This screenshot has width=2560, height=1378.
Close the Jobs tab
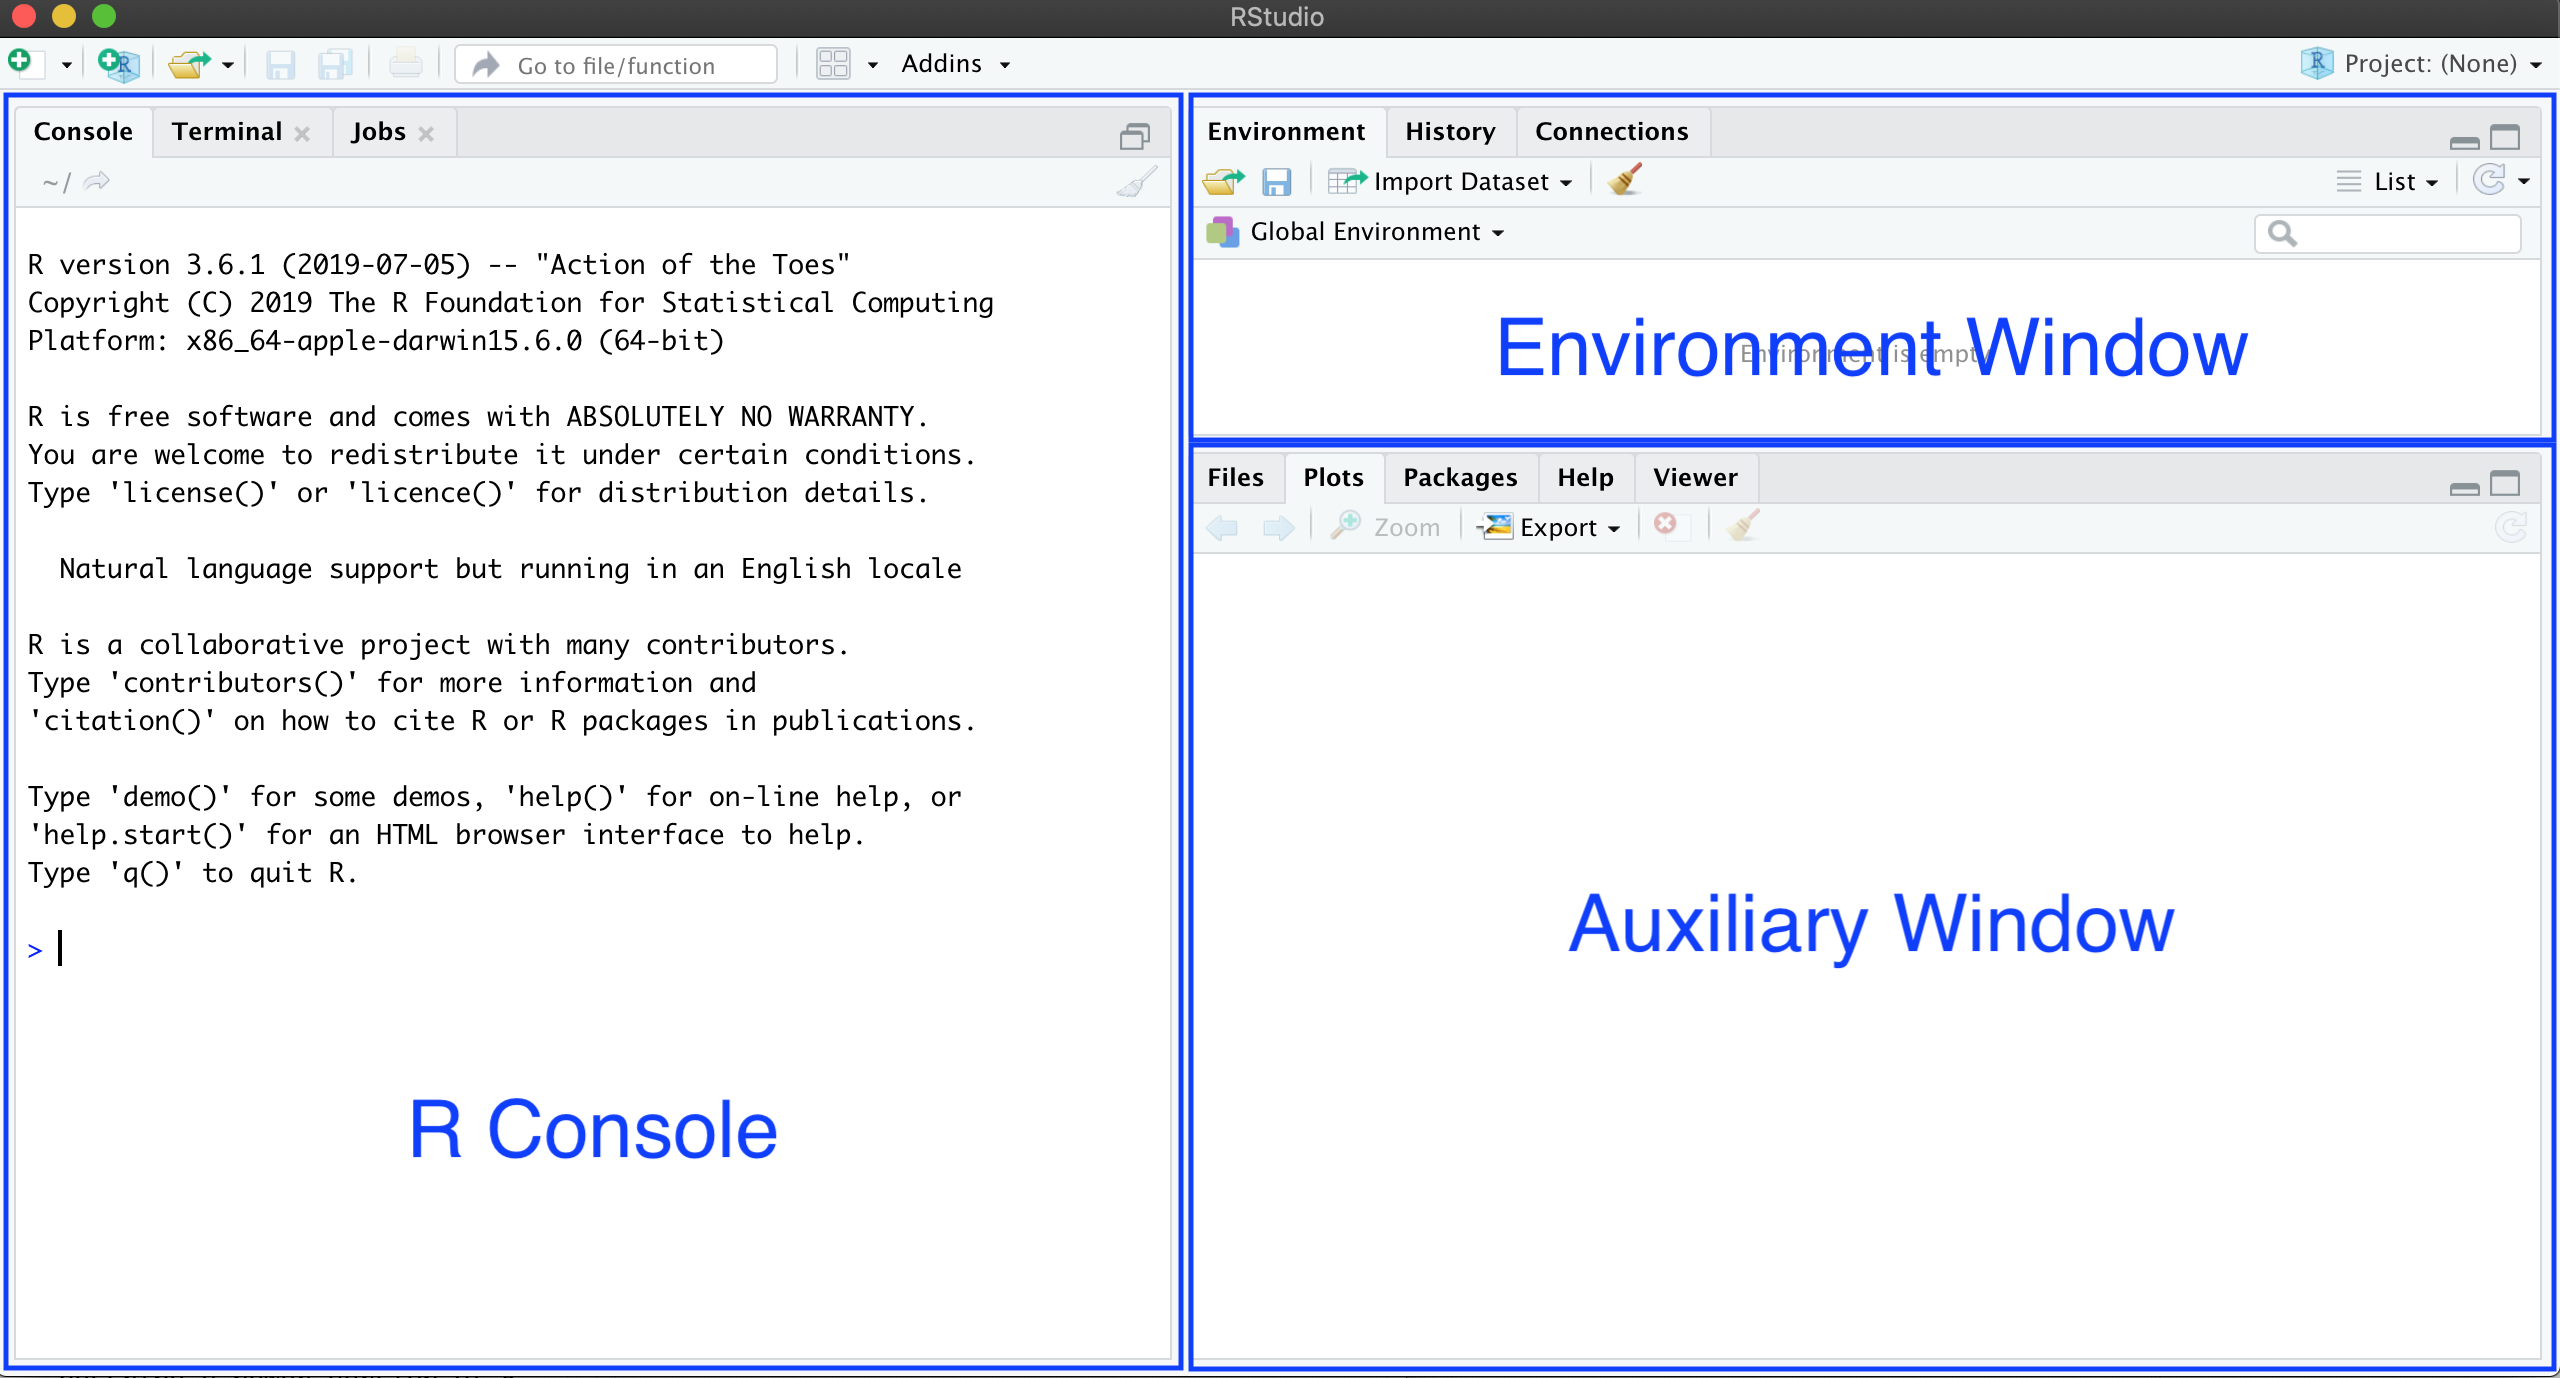coord(426,134)
